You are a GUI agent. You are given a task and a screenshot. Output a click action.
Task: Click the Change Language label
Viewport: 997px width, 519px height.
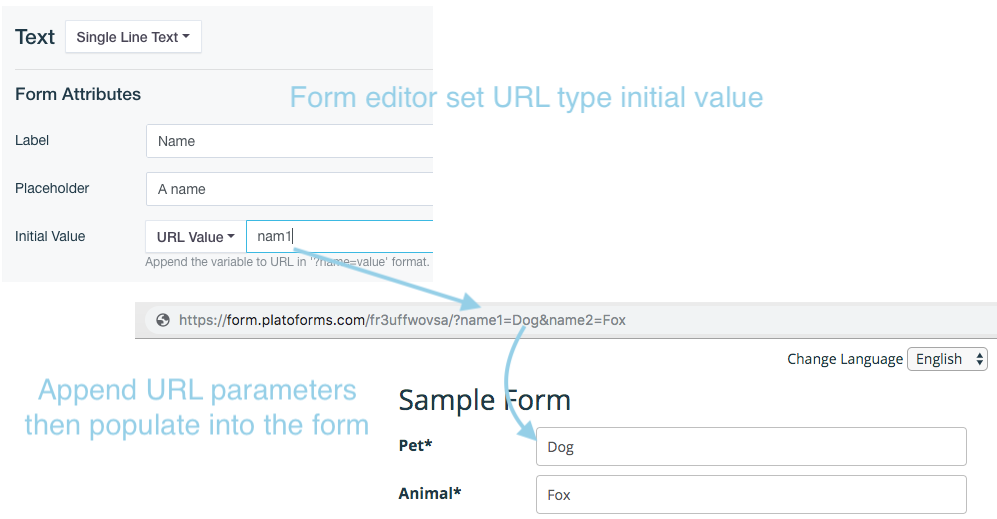[x=844, y=359]
